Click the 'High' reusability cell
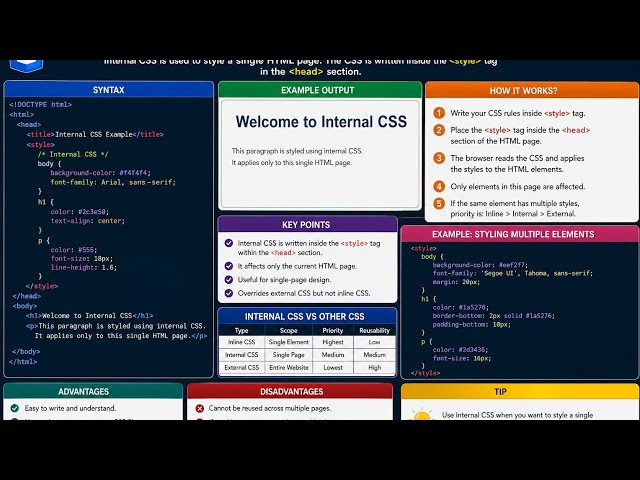640x480 pixels. (x=375, y=367)
